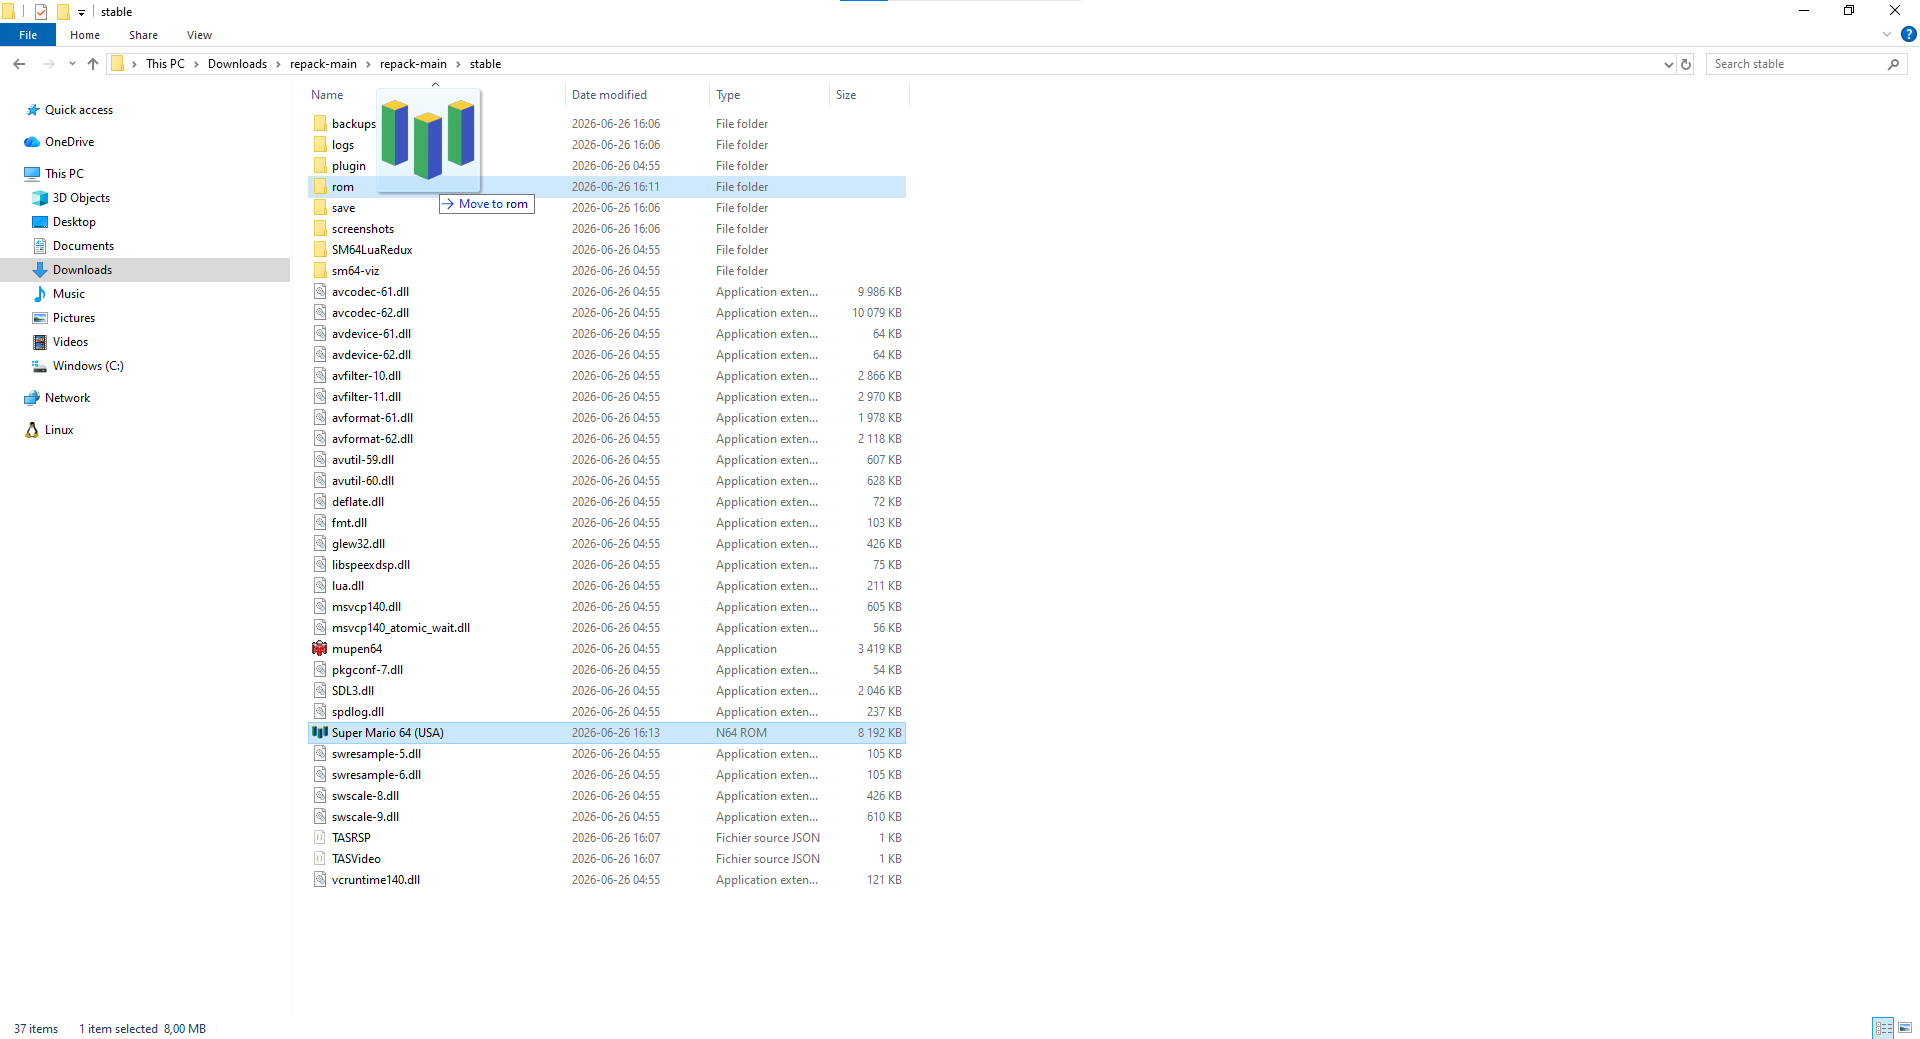
Task: Select the lua.dll file icon
Action: [x=320, y=586]
